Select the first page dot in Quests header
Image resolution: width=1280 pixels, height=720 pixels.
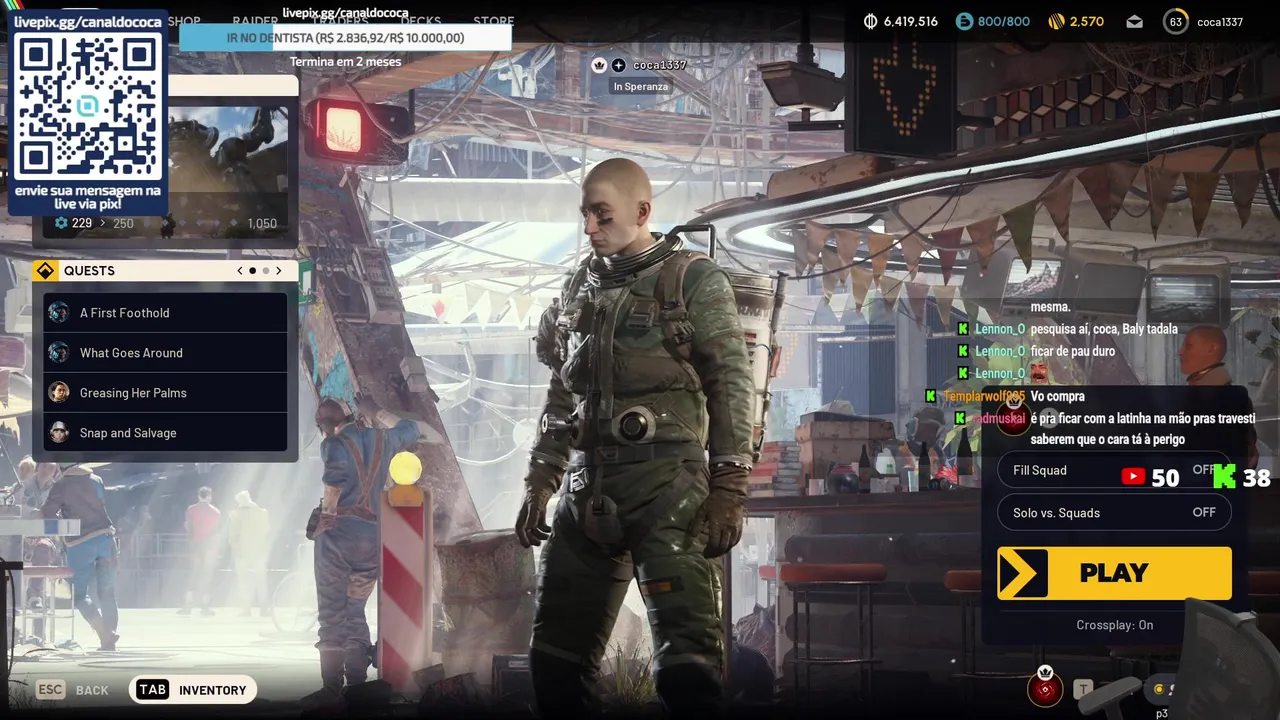253,271
